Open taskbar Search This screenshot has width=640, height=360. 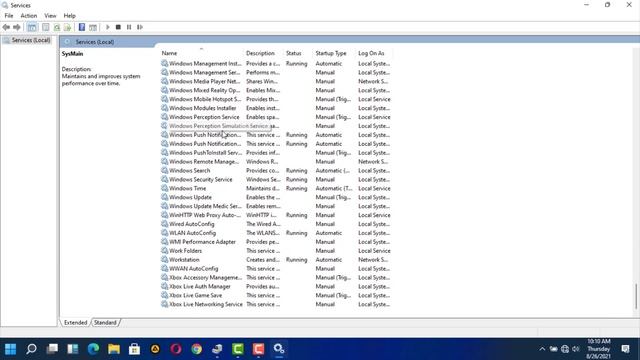point(31,349)
